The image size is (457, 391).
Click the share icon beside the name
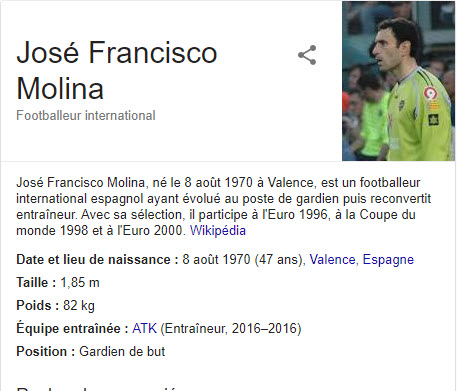click(307, 55)
